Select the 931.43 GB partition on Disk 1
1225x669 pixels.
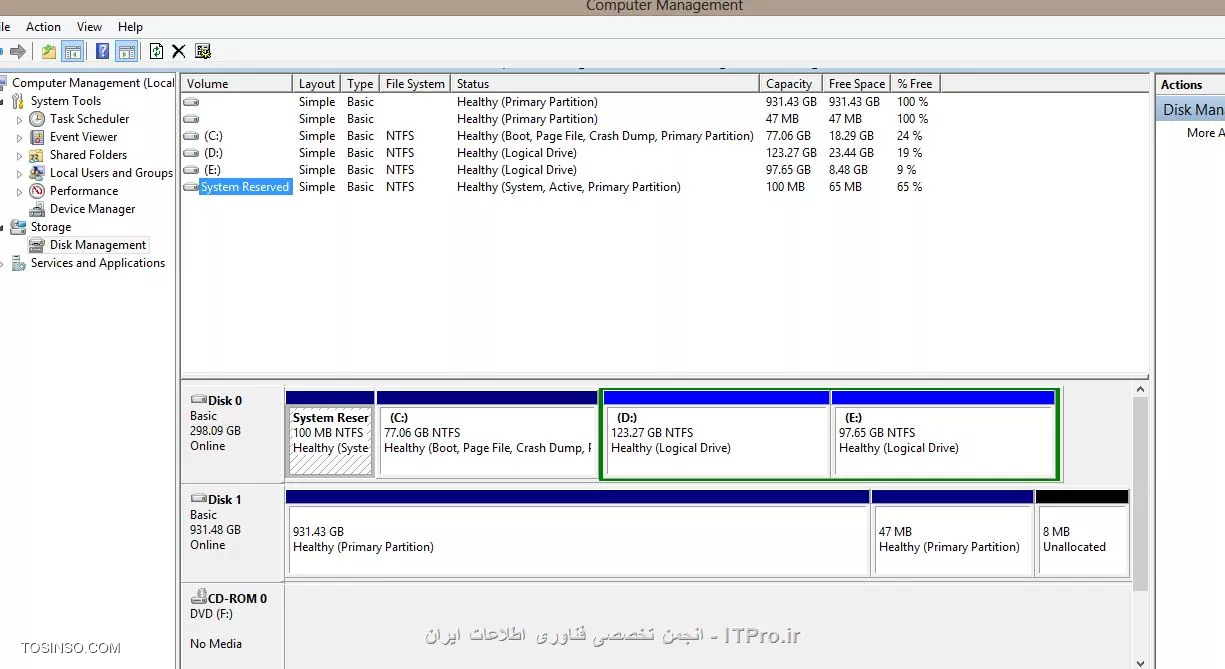pos(577,533)
